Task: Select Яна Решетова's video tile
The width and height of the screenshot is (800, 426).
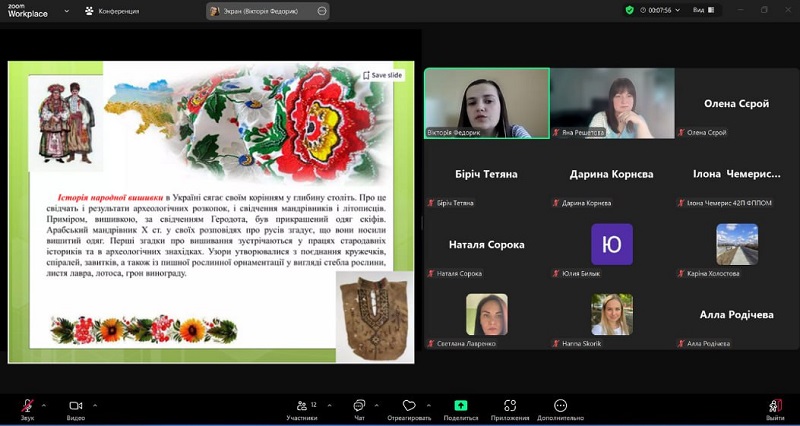Action: point(612,103)
